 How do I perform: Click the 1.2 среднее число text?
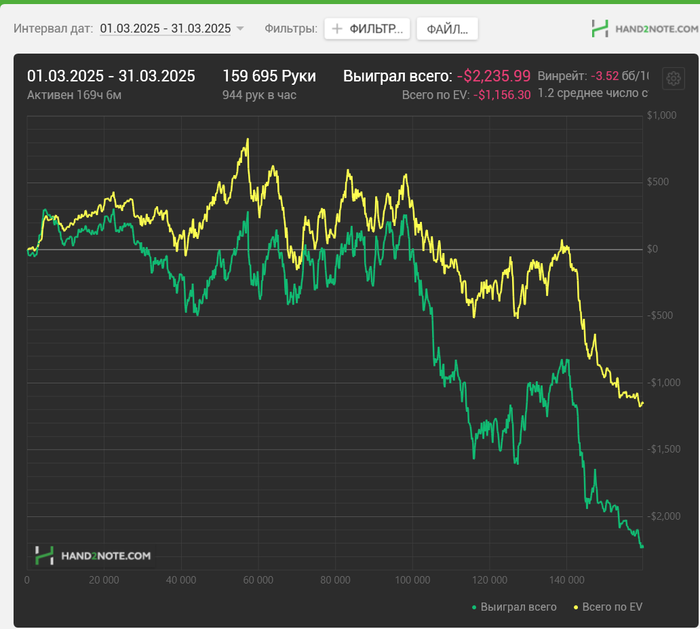click(x=592, y=93)
